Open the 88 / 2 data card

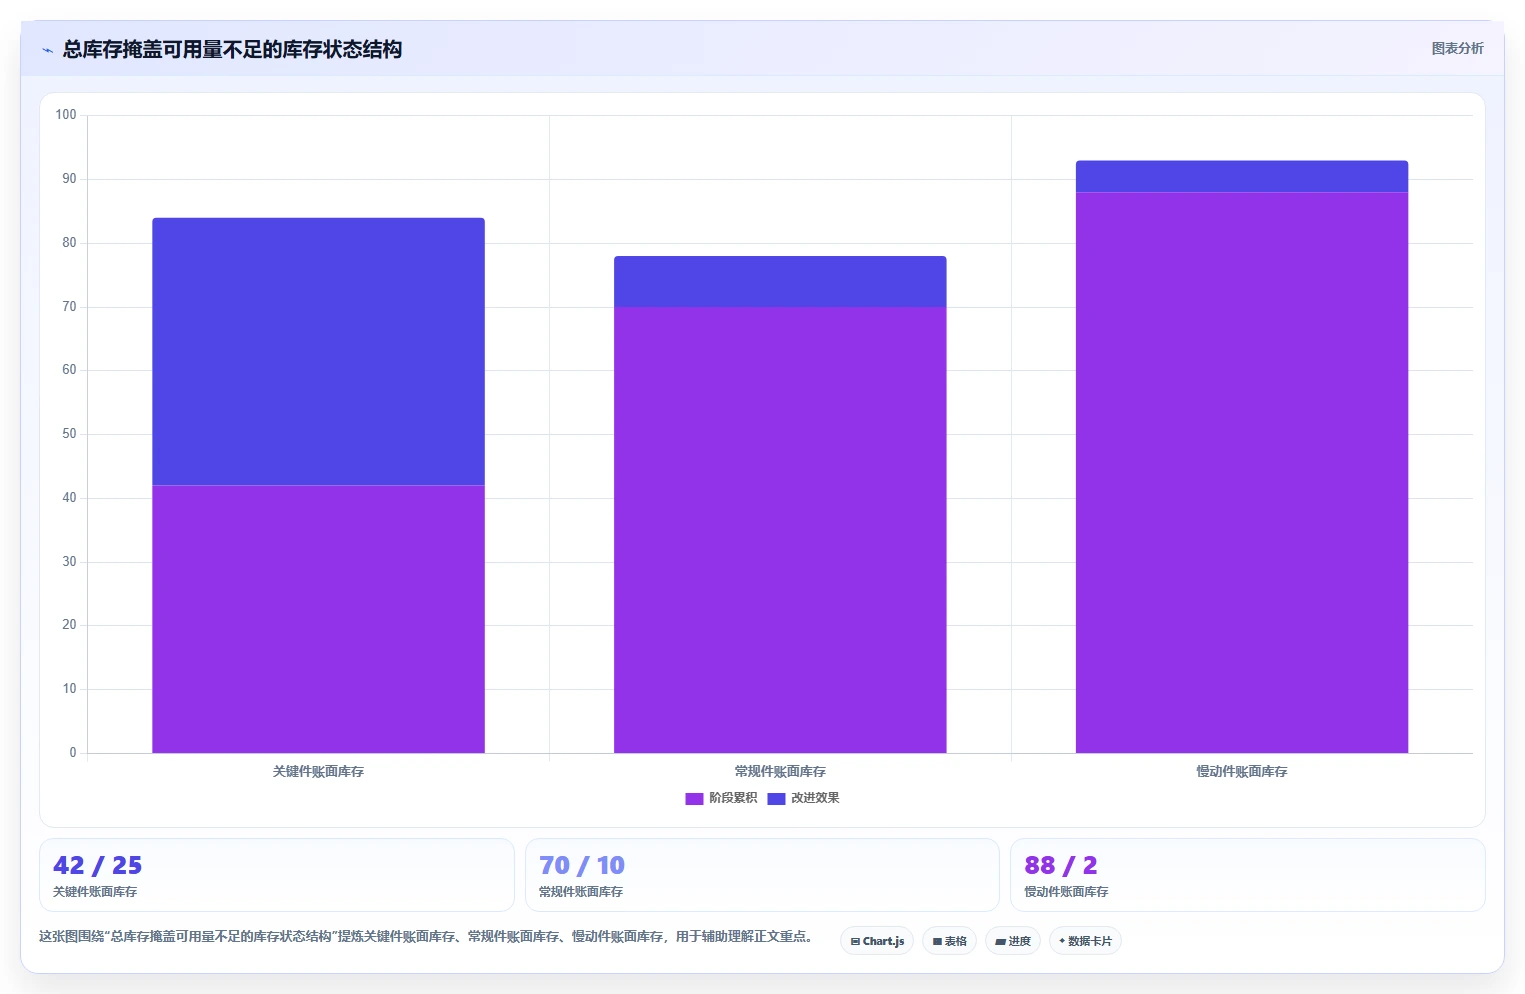[x=1247, y=875]
